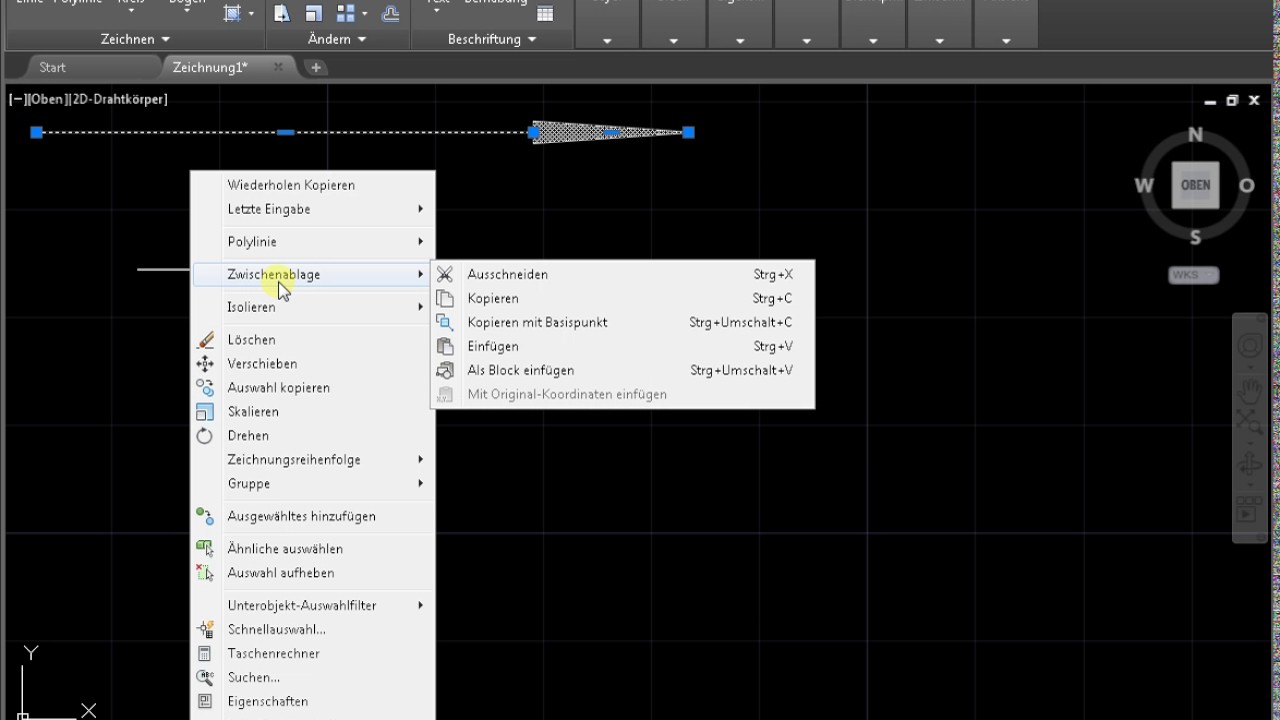The image size is (1280, 720).
Task: Click the SteeringWheel icon in navigation bar
Action: [1250, 347]
